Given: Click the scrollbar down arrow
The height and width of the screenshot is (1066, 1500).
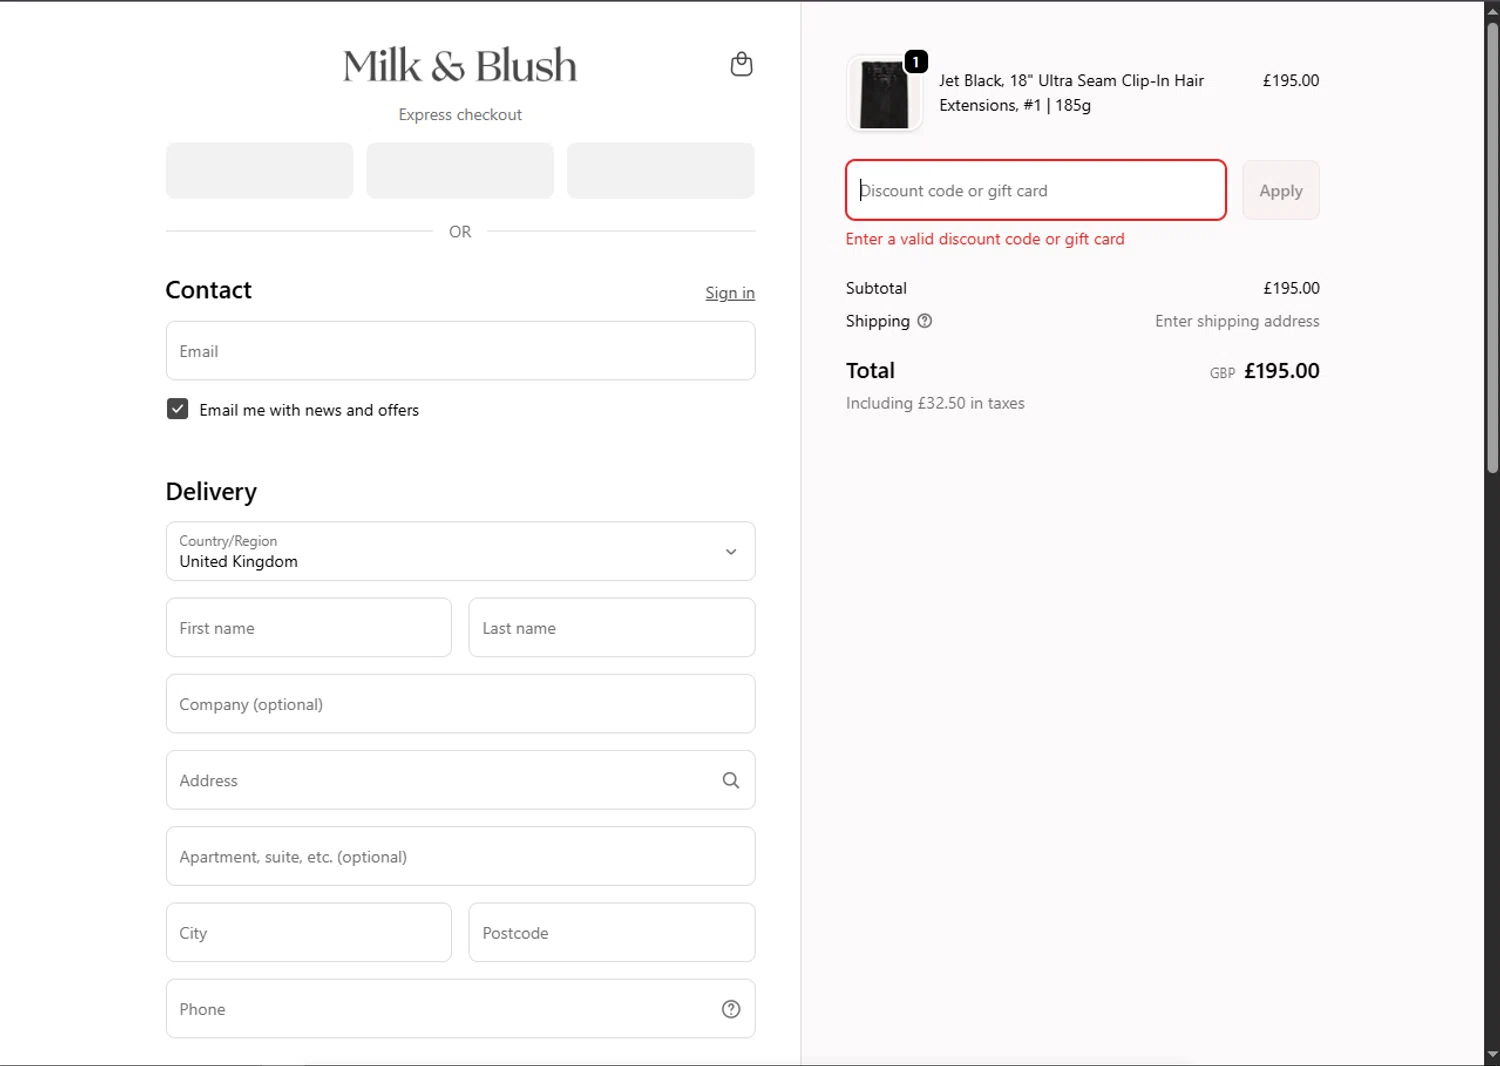Looking at the screenshot, I should pyautogui.click(x=1492, y=1055).
